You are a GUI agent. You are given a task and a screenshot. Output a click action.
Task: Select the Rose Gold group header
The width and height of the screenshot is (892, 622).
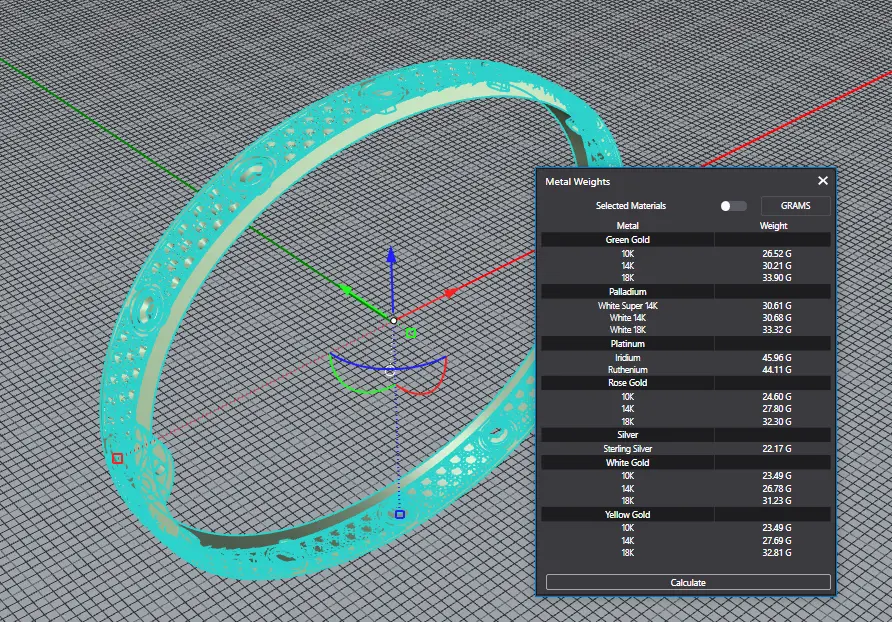[x=686, y=382]
